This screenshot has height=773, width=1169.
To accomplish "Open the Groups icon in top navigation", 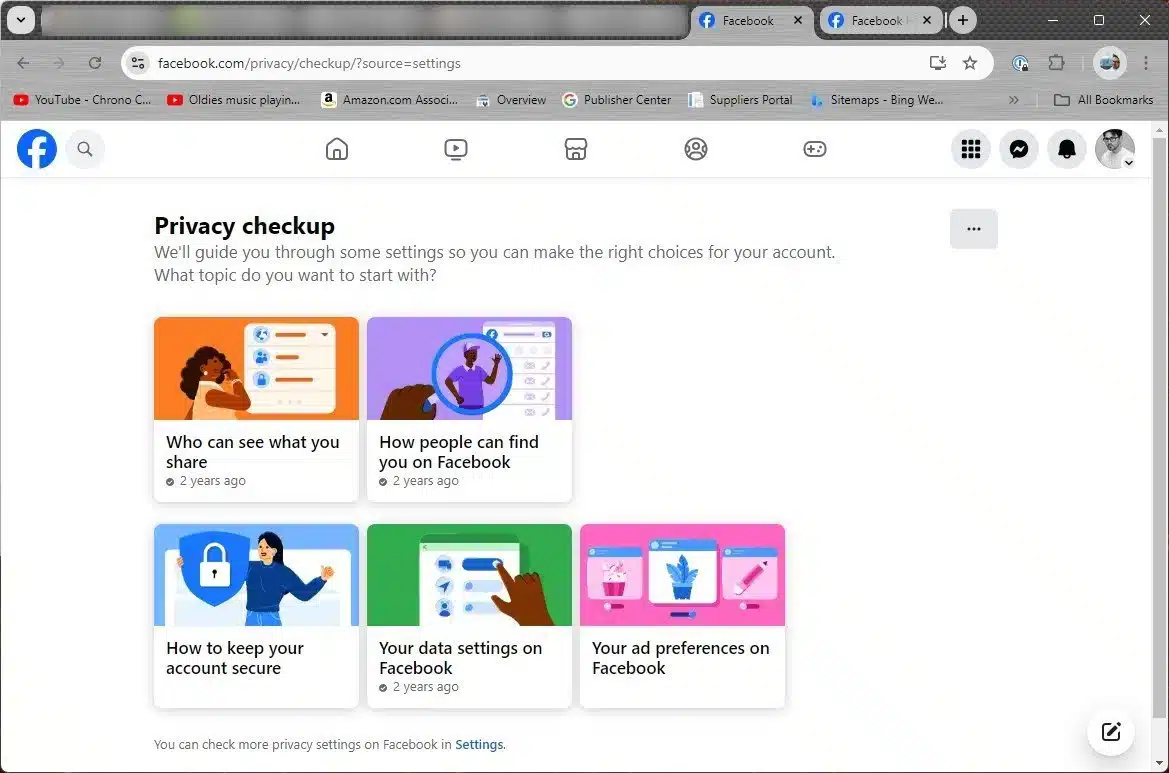I will pos(696,149).
